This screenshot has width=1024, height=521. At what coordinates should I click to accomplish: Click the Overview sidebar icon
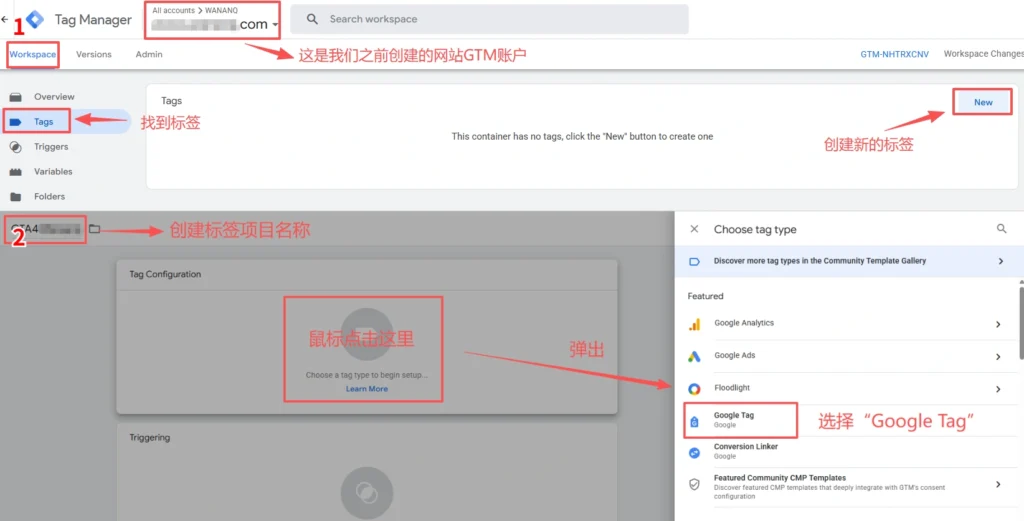pos(16,97)
